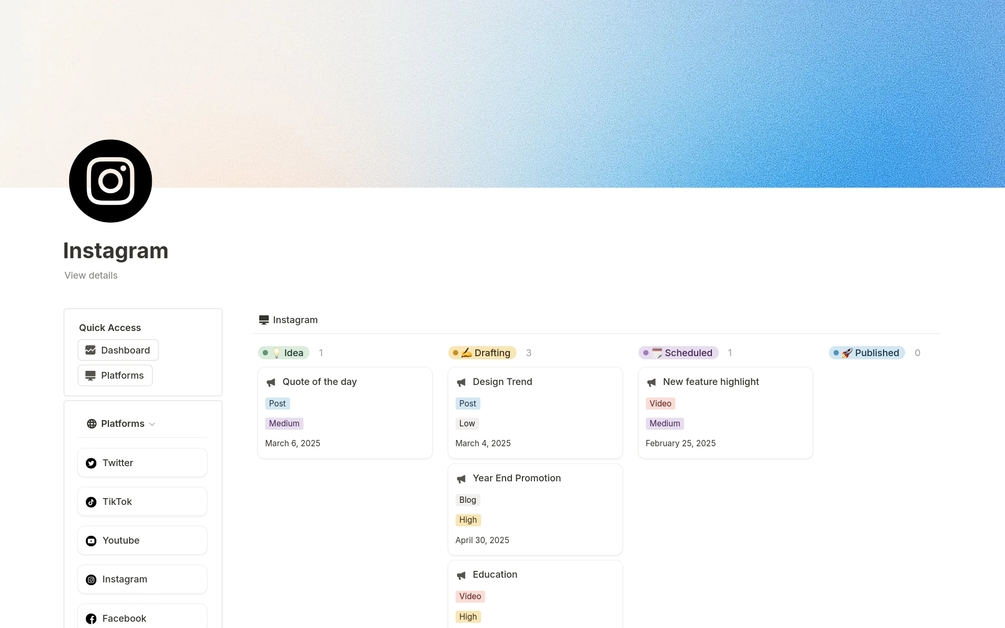Open the New feature highlight card

tap(726, 413)
